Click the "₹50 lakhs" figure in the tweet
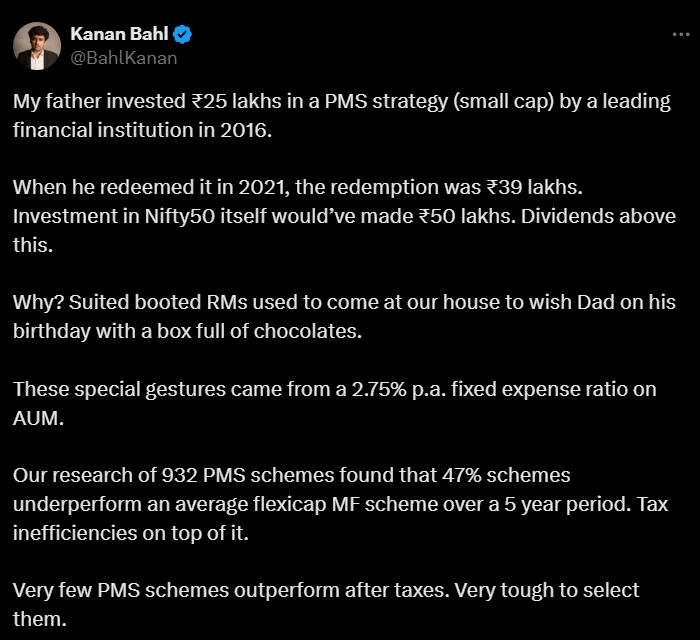This screenshot has height=640, width=700. (467, 216)
